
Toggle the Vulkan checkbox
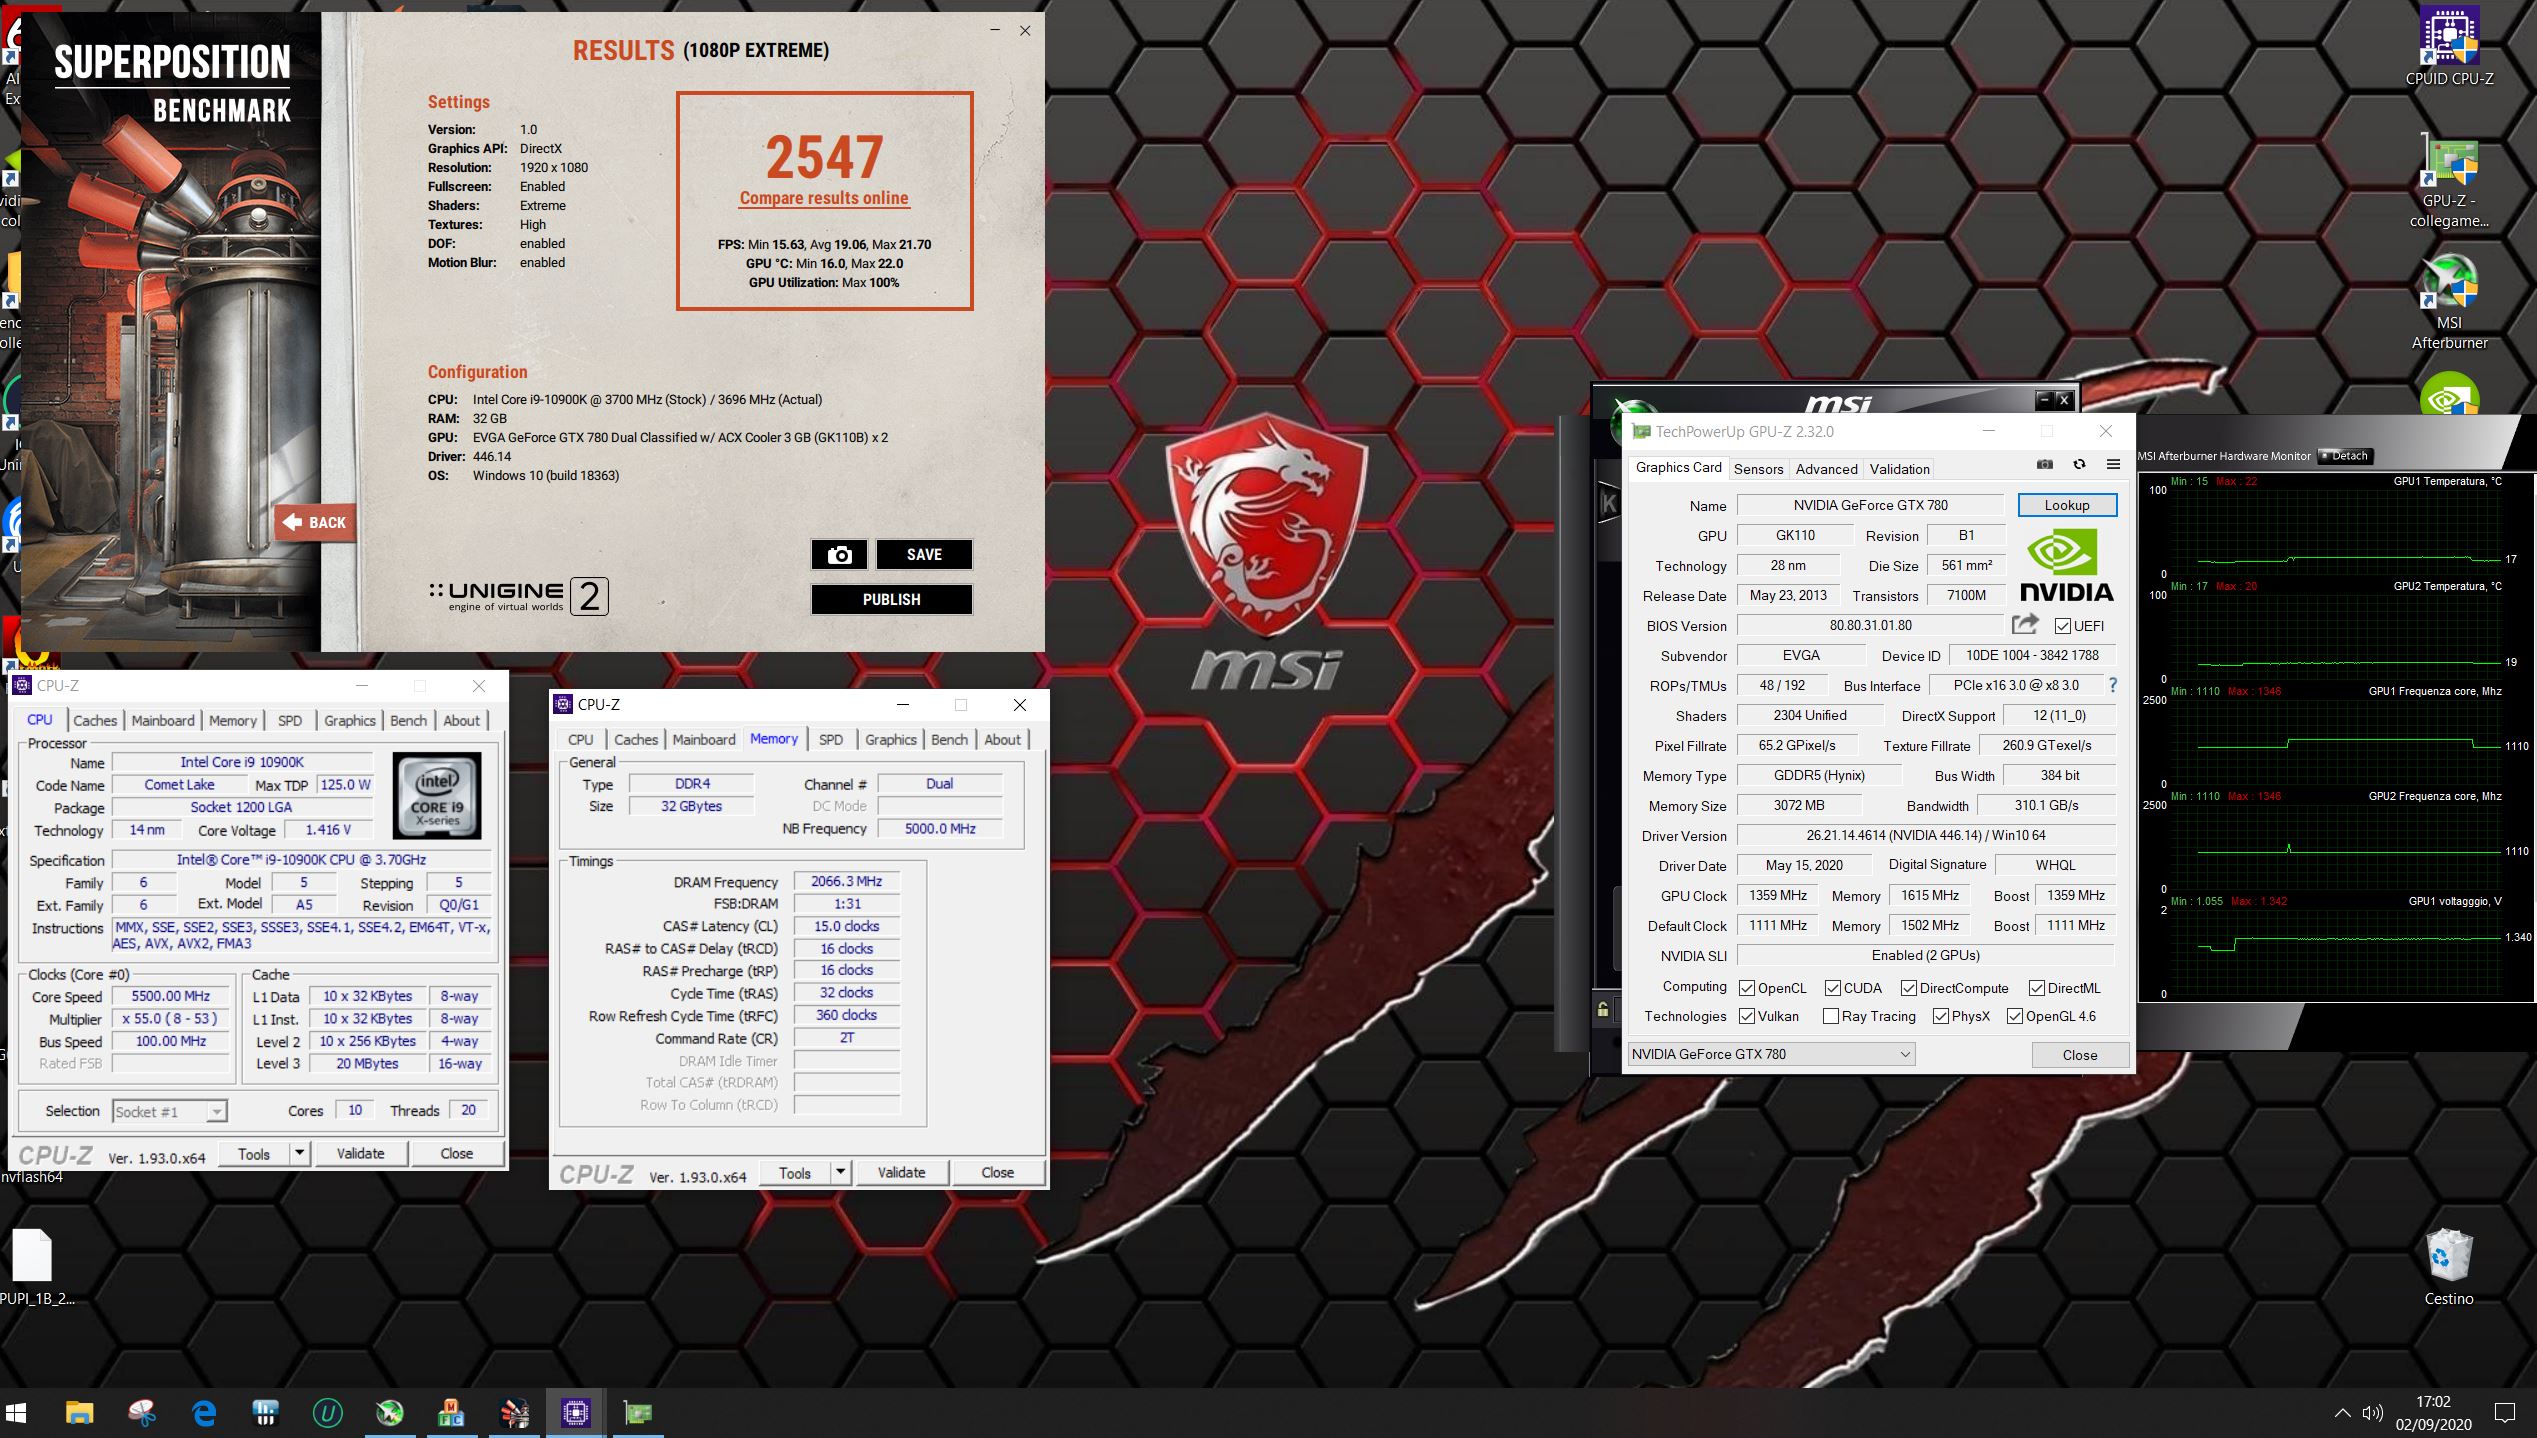coord(1747,1016)
